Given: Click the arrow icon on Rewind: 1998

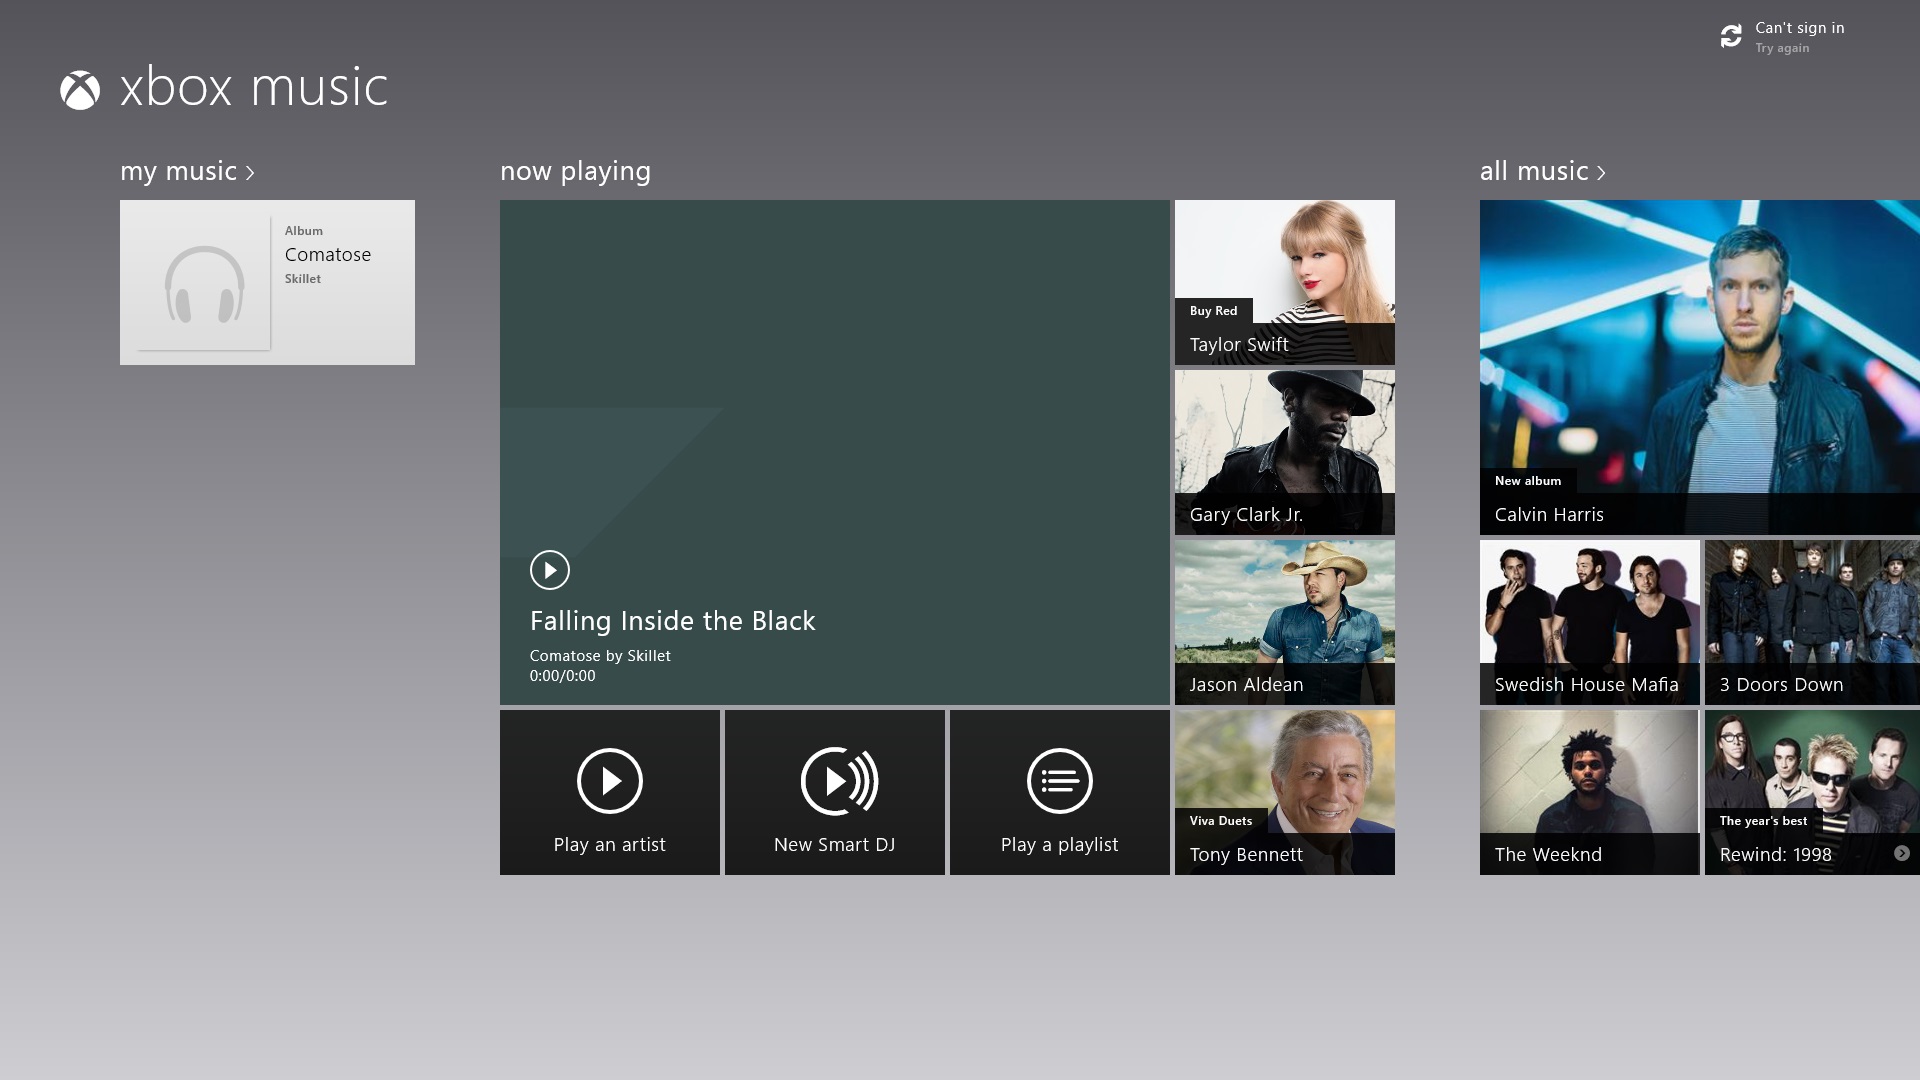Looking at the screenshot, I should coord(1902,853).
